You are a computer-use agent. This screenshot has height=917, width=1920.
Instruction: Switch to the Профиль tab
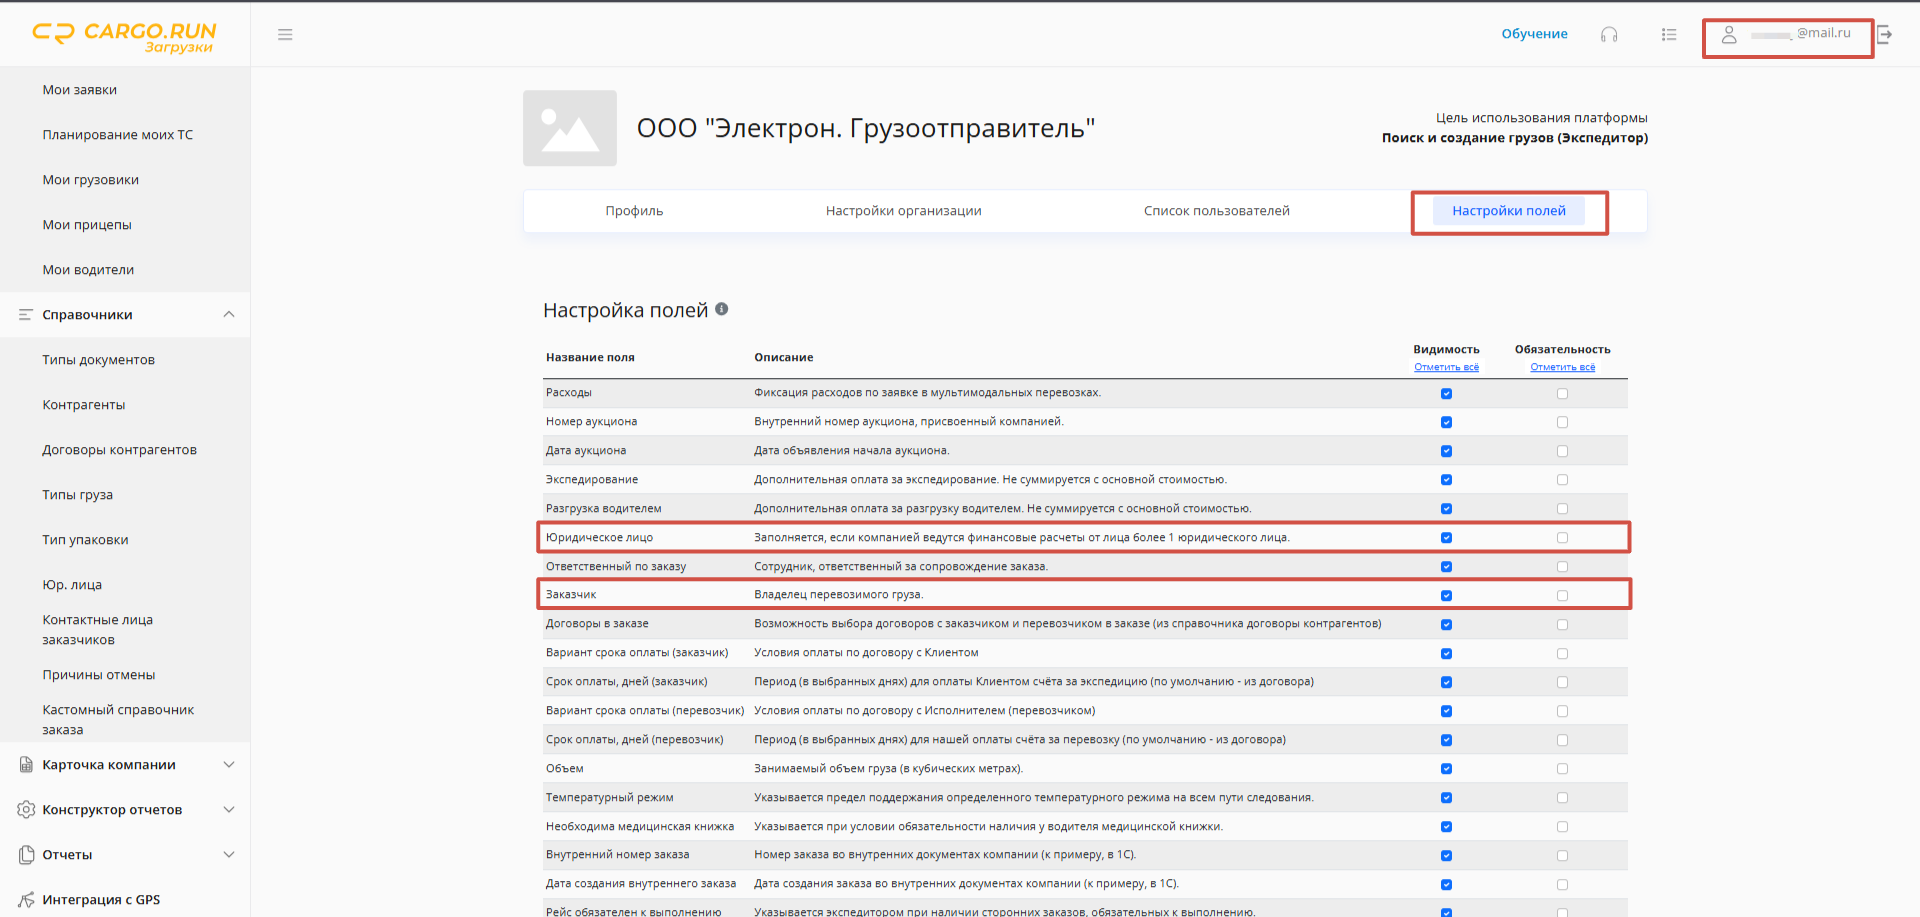[x=634, y=211]
